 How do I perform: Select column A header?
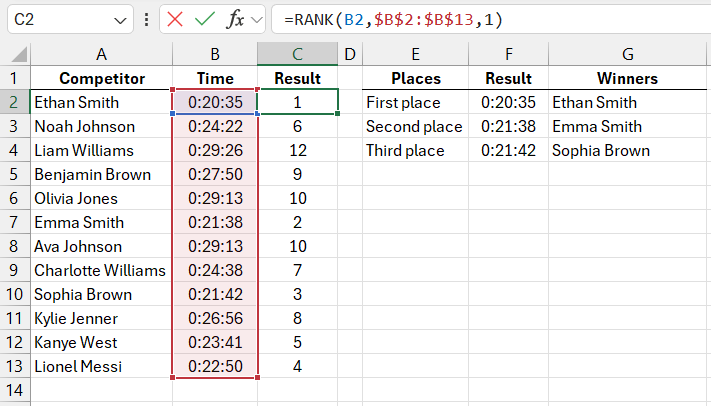tap(102, 54)
